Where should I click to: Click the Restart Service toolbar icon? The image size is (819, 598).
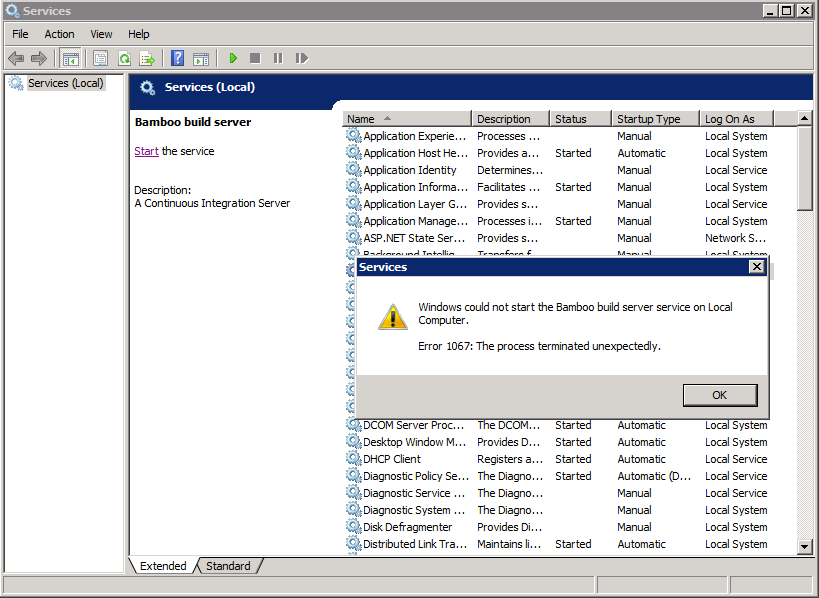[x=301, y=58]
